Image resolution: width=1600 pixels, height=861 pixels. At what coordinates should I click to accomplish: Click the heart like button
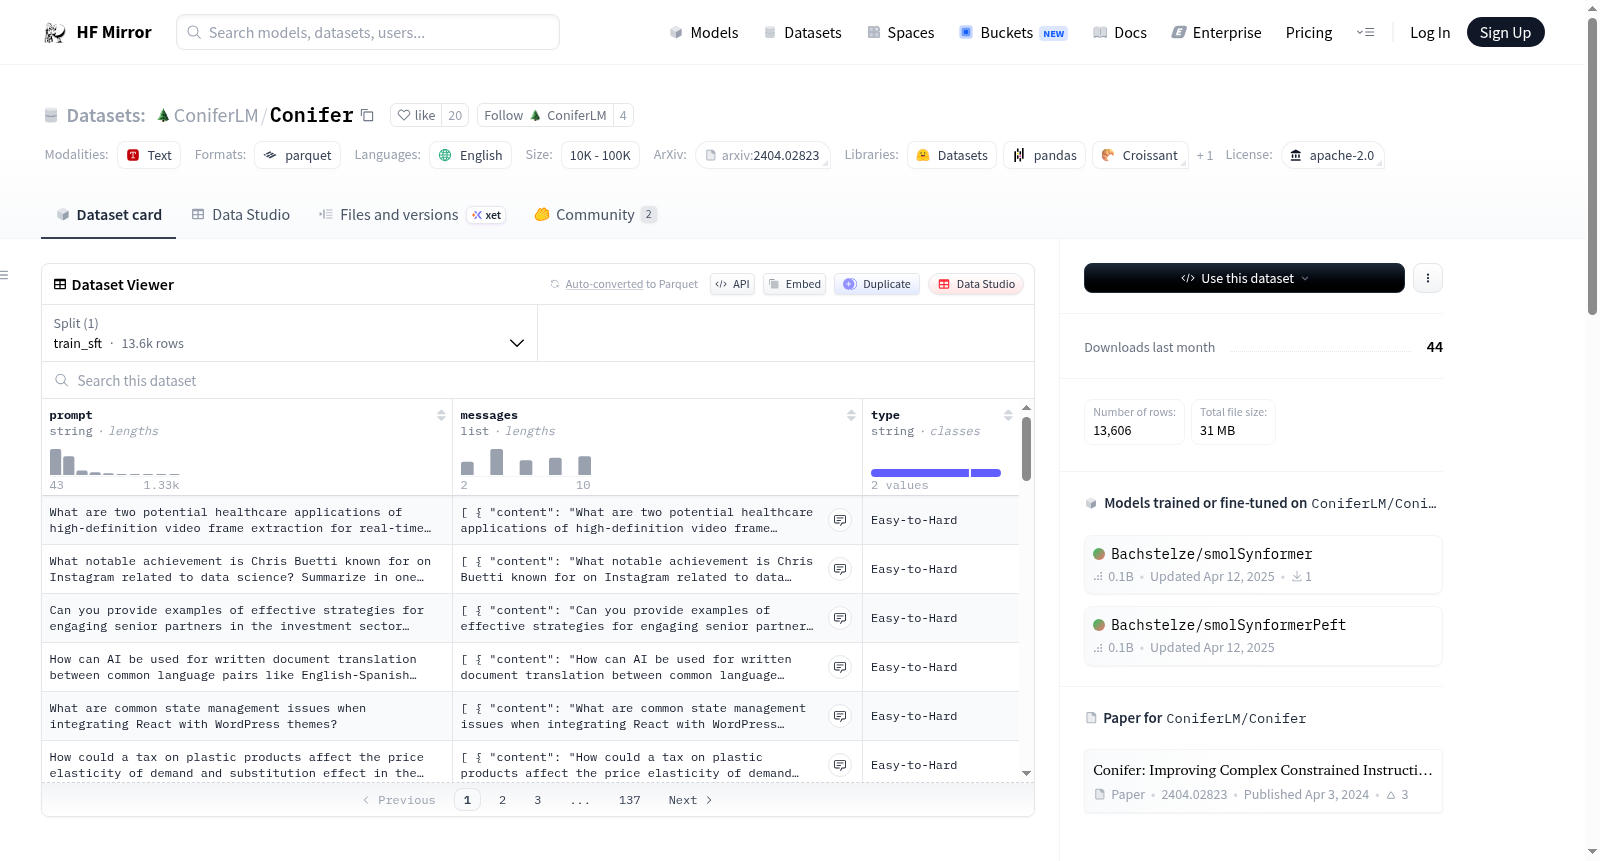pyautogui.click(x=416, y=116)
